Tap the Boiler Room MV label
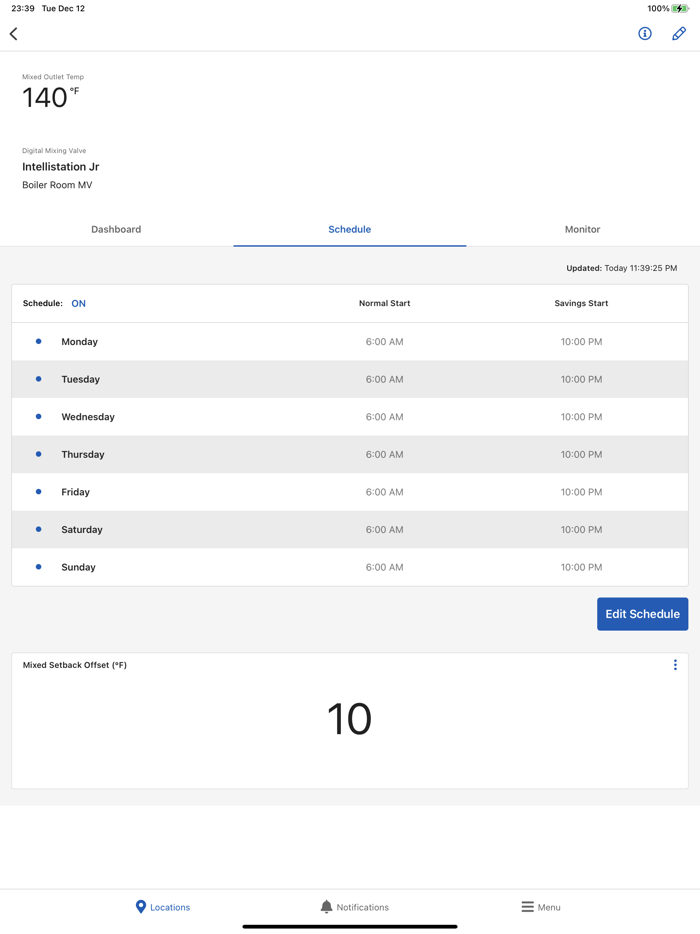Screen dimensions: 700x934 tap(57, 185)
